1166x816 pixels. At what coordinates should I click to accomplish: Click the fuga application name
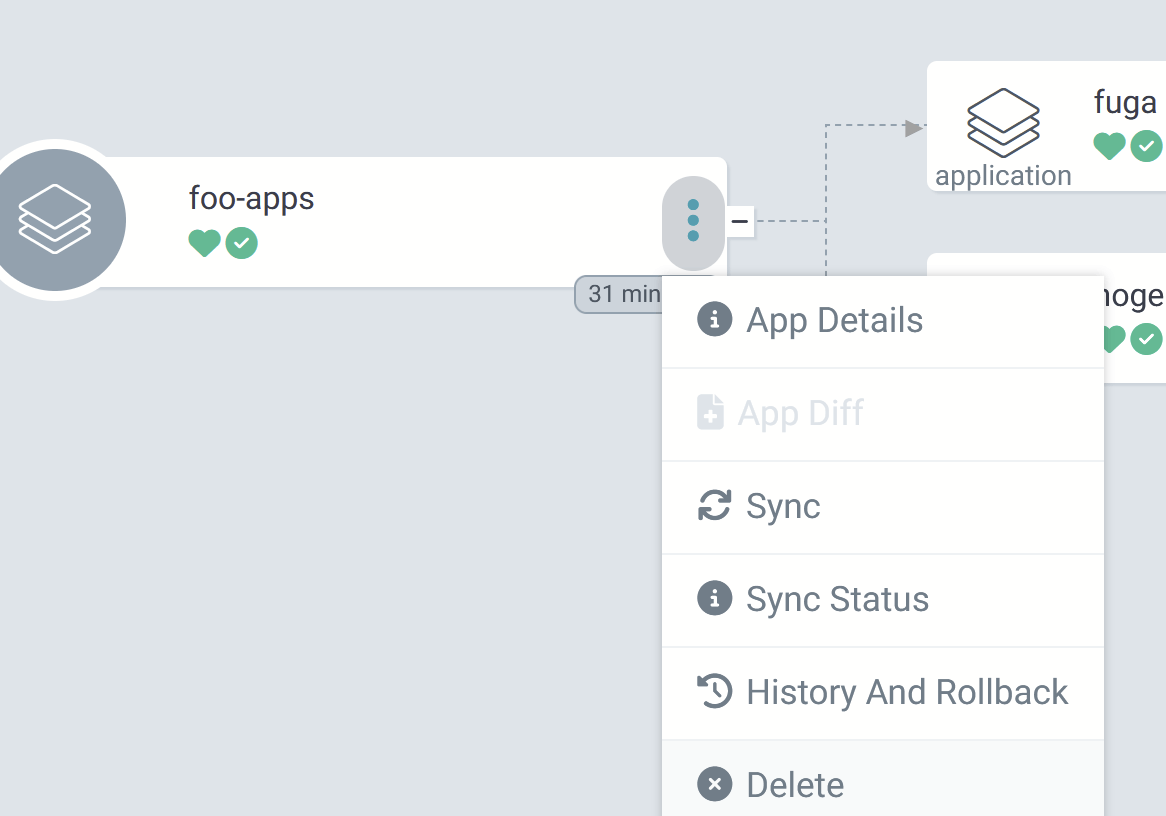point(1125,102)
